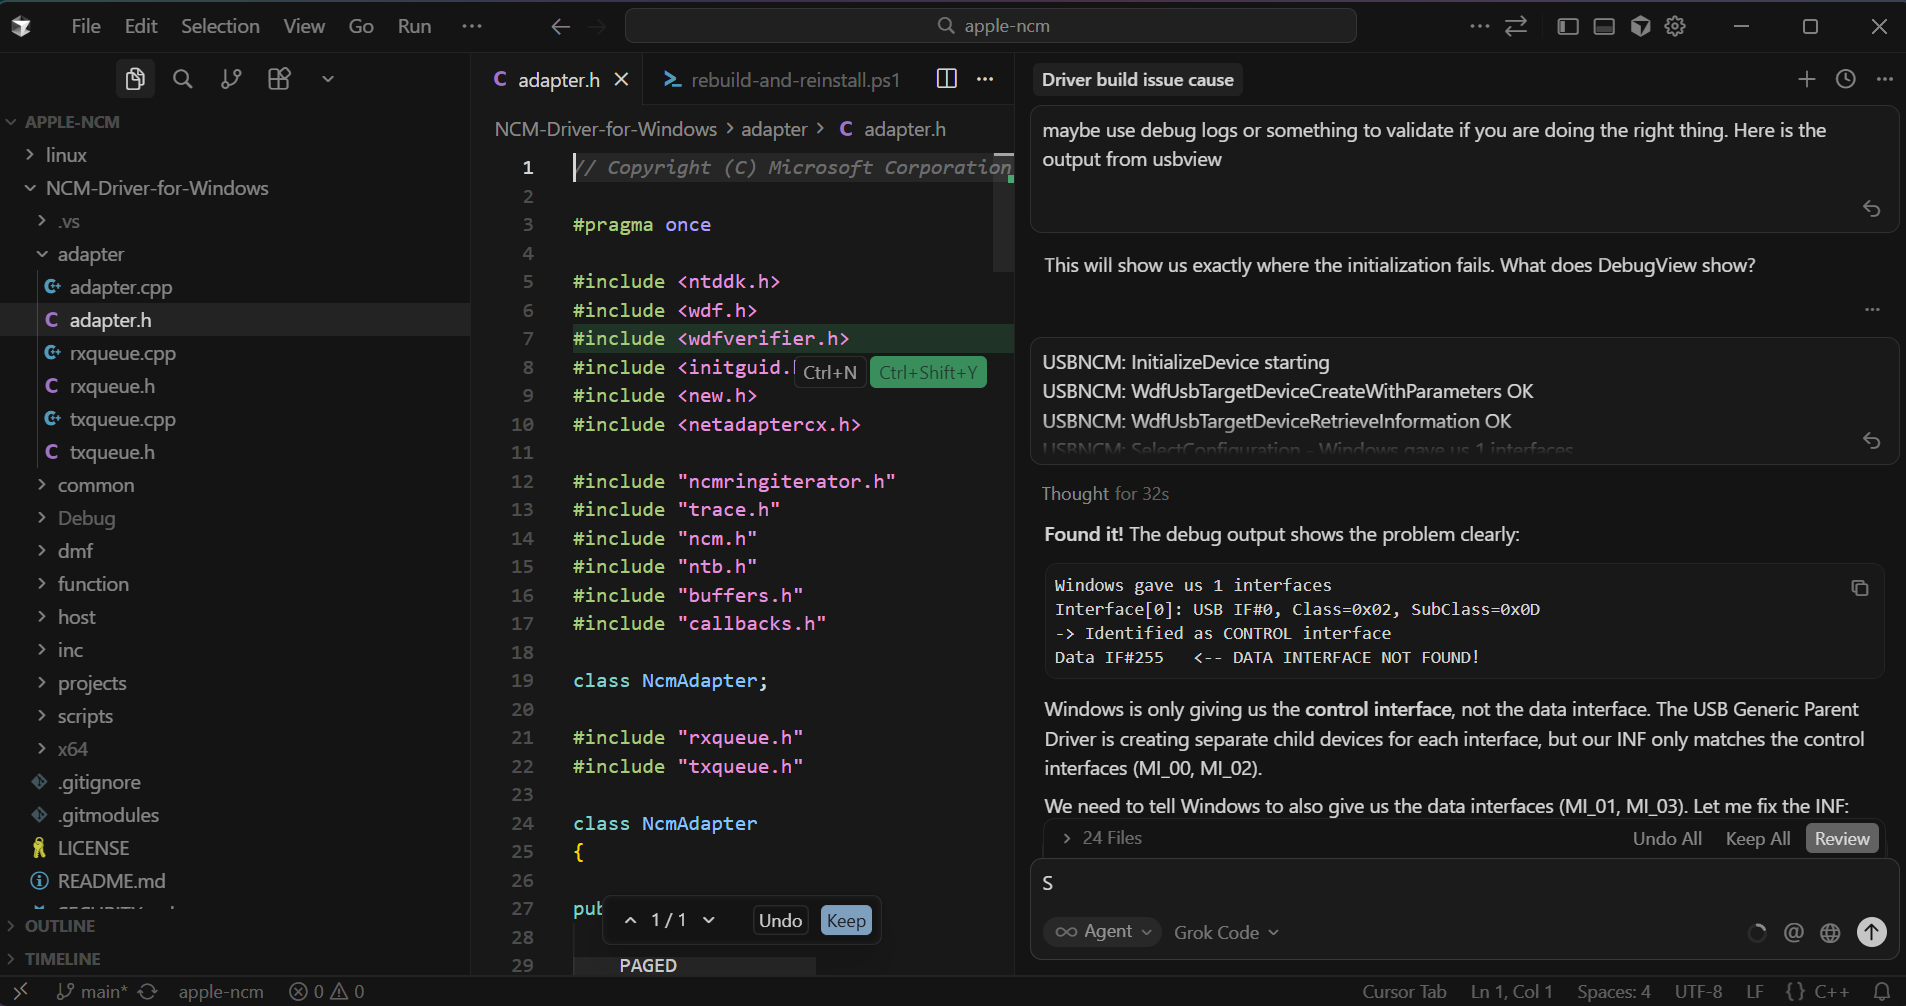Focus the chat input field
The image size is (1906, 1006).
(x=1400, y=883)
